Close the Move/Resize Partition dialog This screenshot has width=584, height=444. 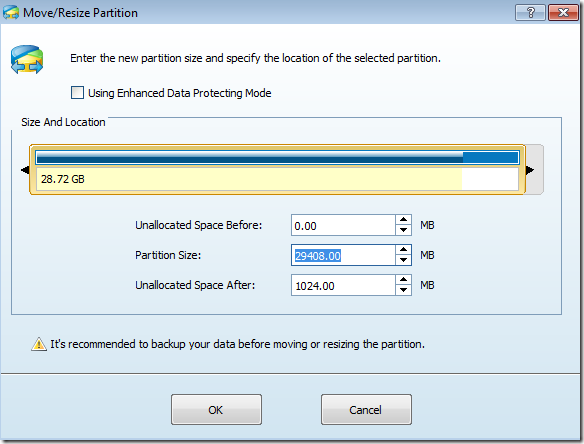point(563,13)
